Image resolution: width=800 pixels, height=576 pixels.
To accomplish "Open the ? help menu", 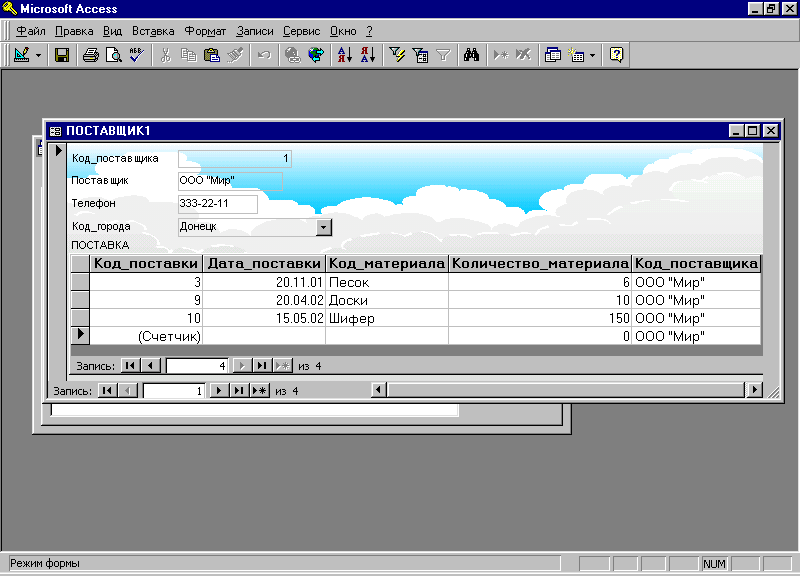I will [369, 31].
